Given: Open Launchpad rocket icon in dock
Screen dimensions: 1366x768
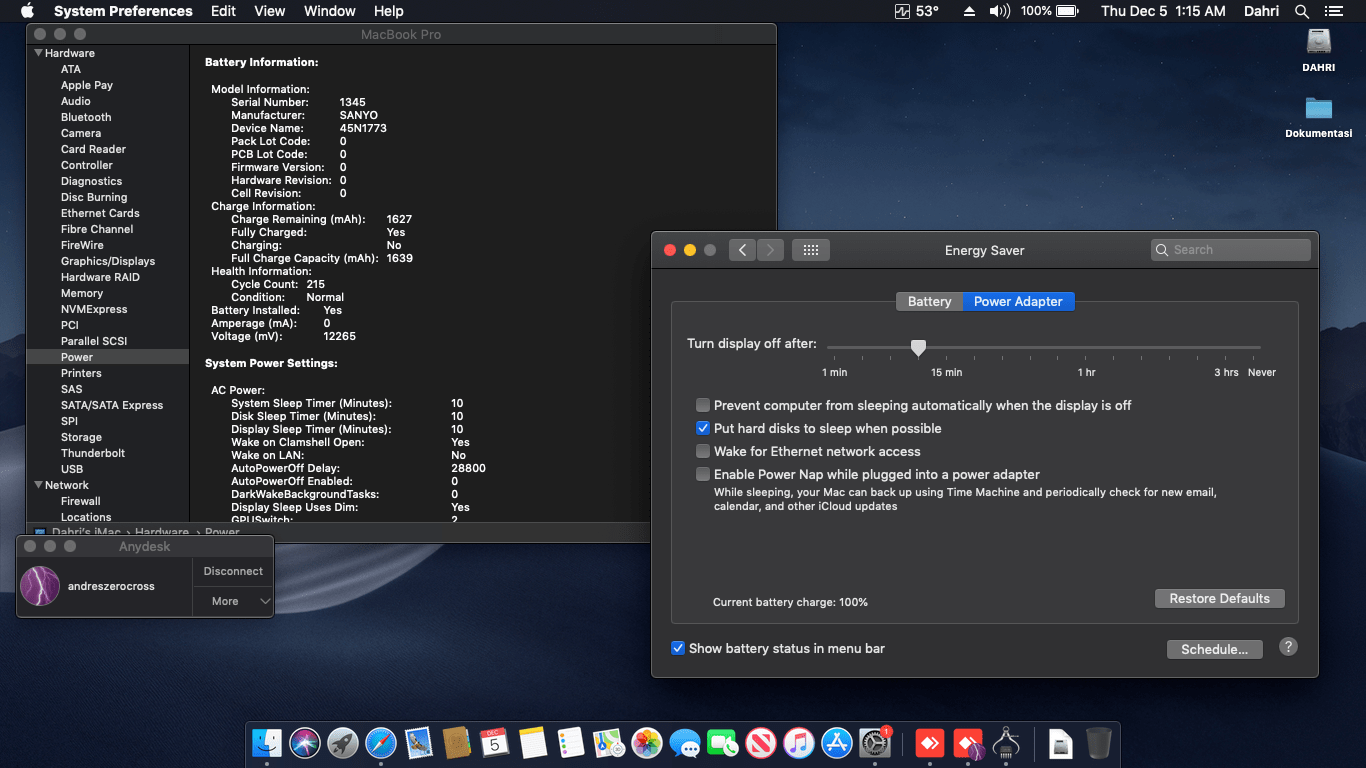Looking at the screenshot, I should click(x=343, y=743).
